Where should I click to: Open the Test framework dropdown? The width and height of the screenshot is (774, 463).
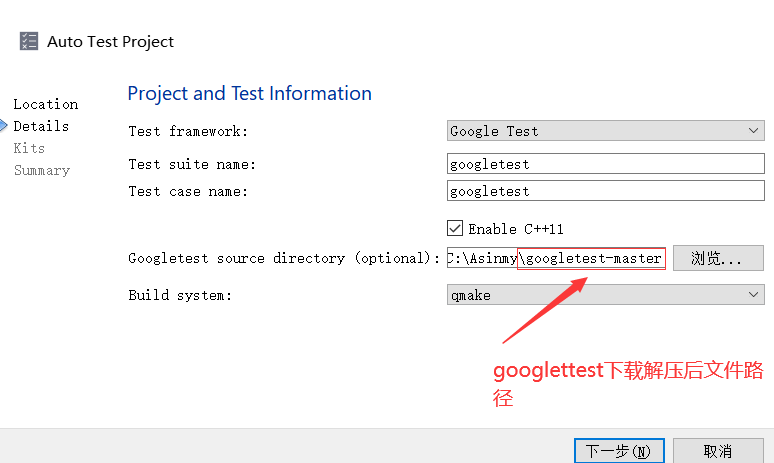tap(606, 131)
